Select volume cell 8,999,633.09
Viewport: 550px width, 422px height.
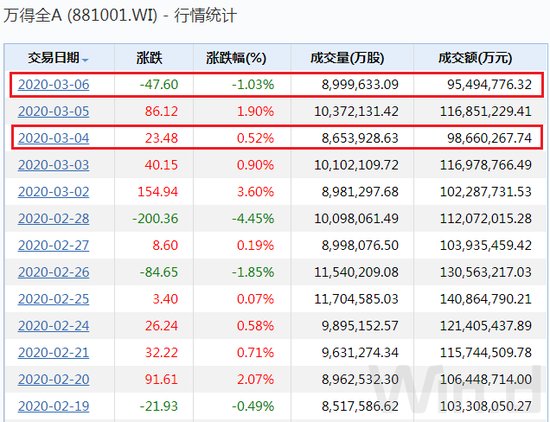(360, 85)
